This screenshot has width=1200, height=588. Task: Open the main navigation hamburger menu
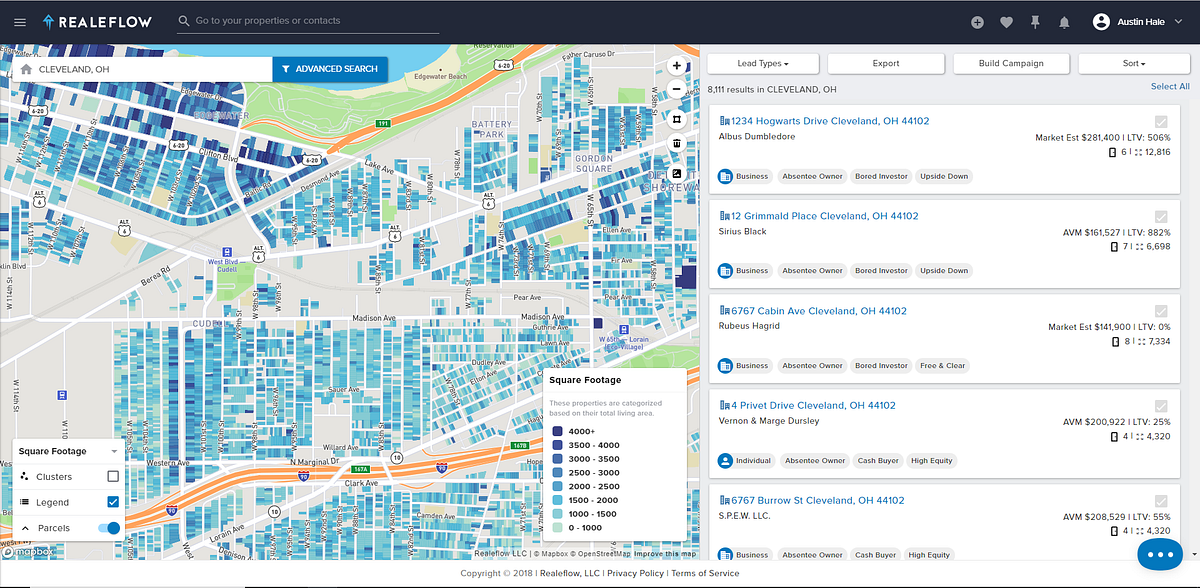tap(19, 20)
